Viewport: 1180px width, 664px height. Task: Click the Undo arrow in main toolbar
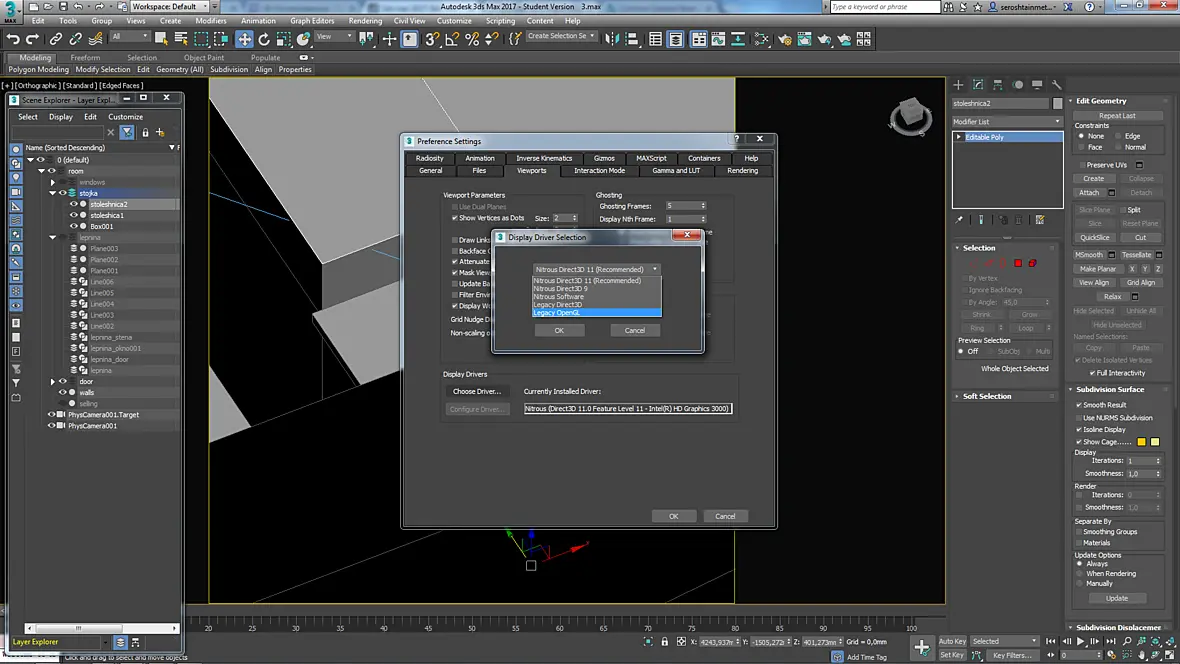[13, 39]
